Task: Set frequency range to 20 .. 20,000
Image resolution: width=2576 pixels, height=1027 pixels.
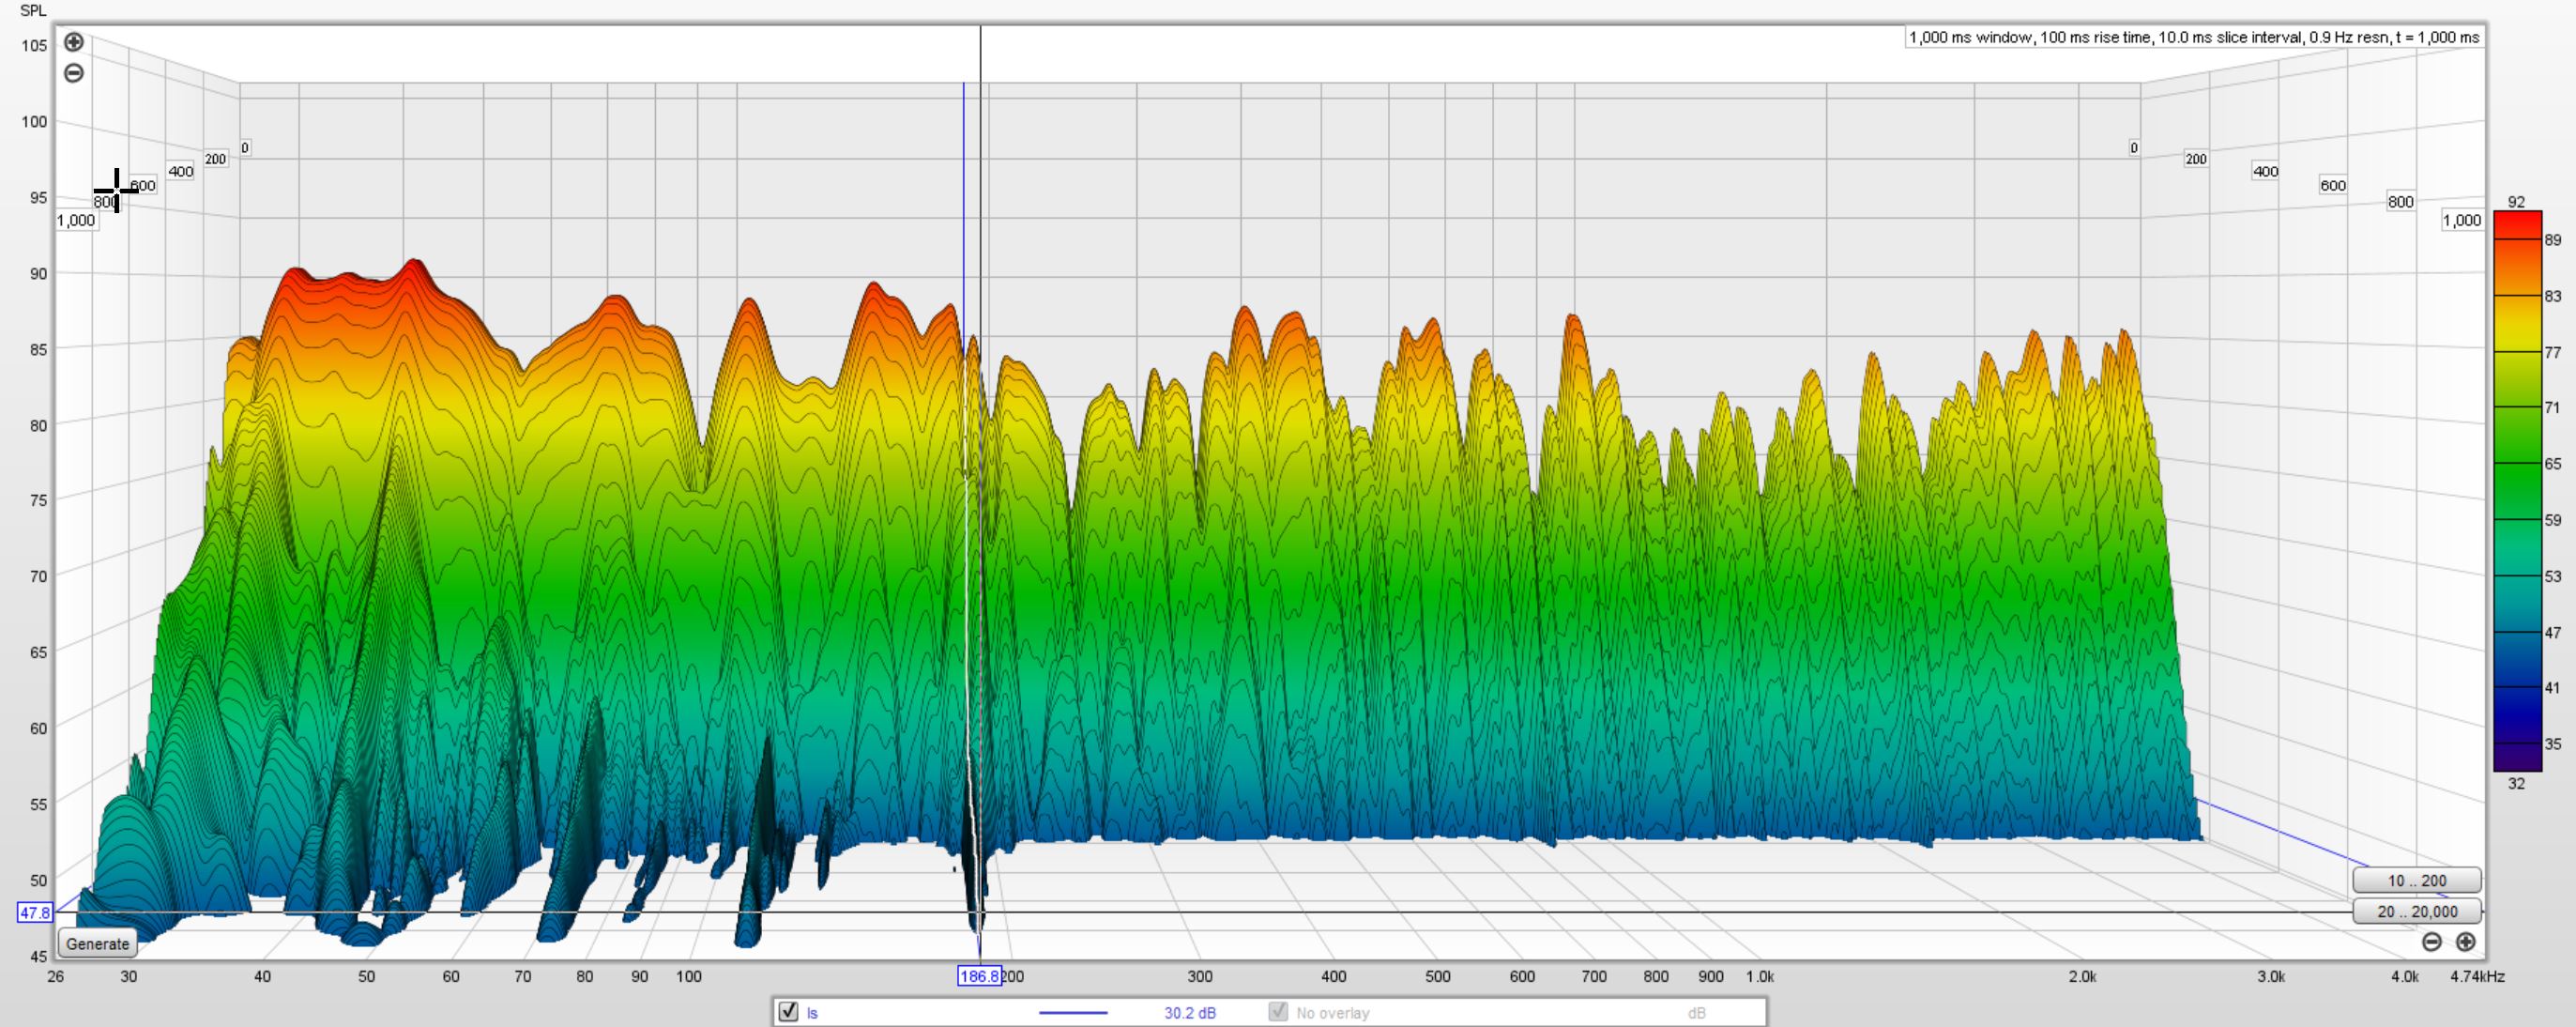Action: 2417,911
